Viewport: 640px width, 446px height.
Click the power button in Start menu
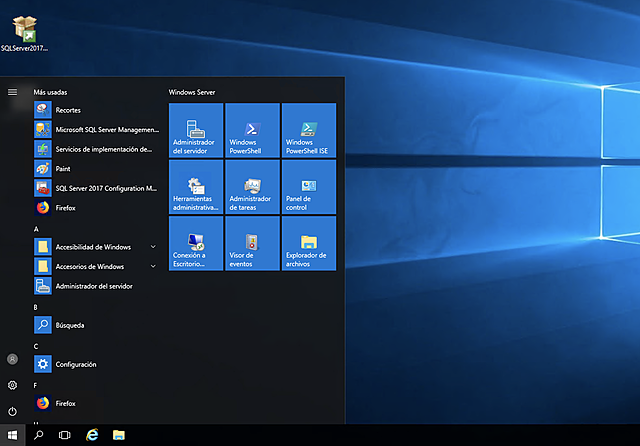(13, 411)
